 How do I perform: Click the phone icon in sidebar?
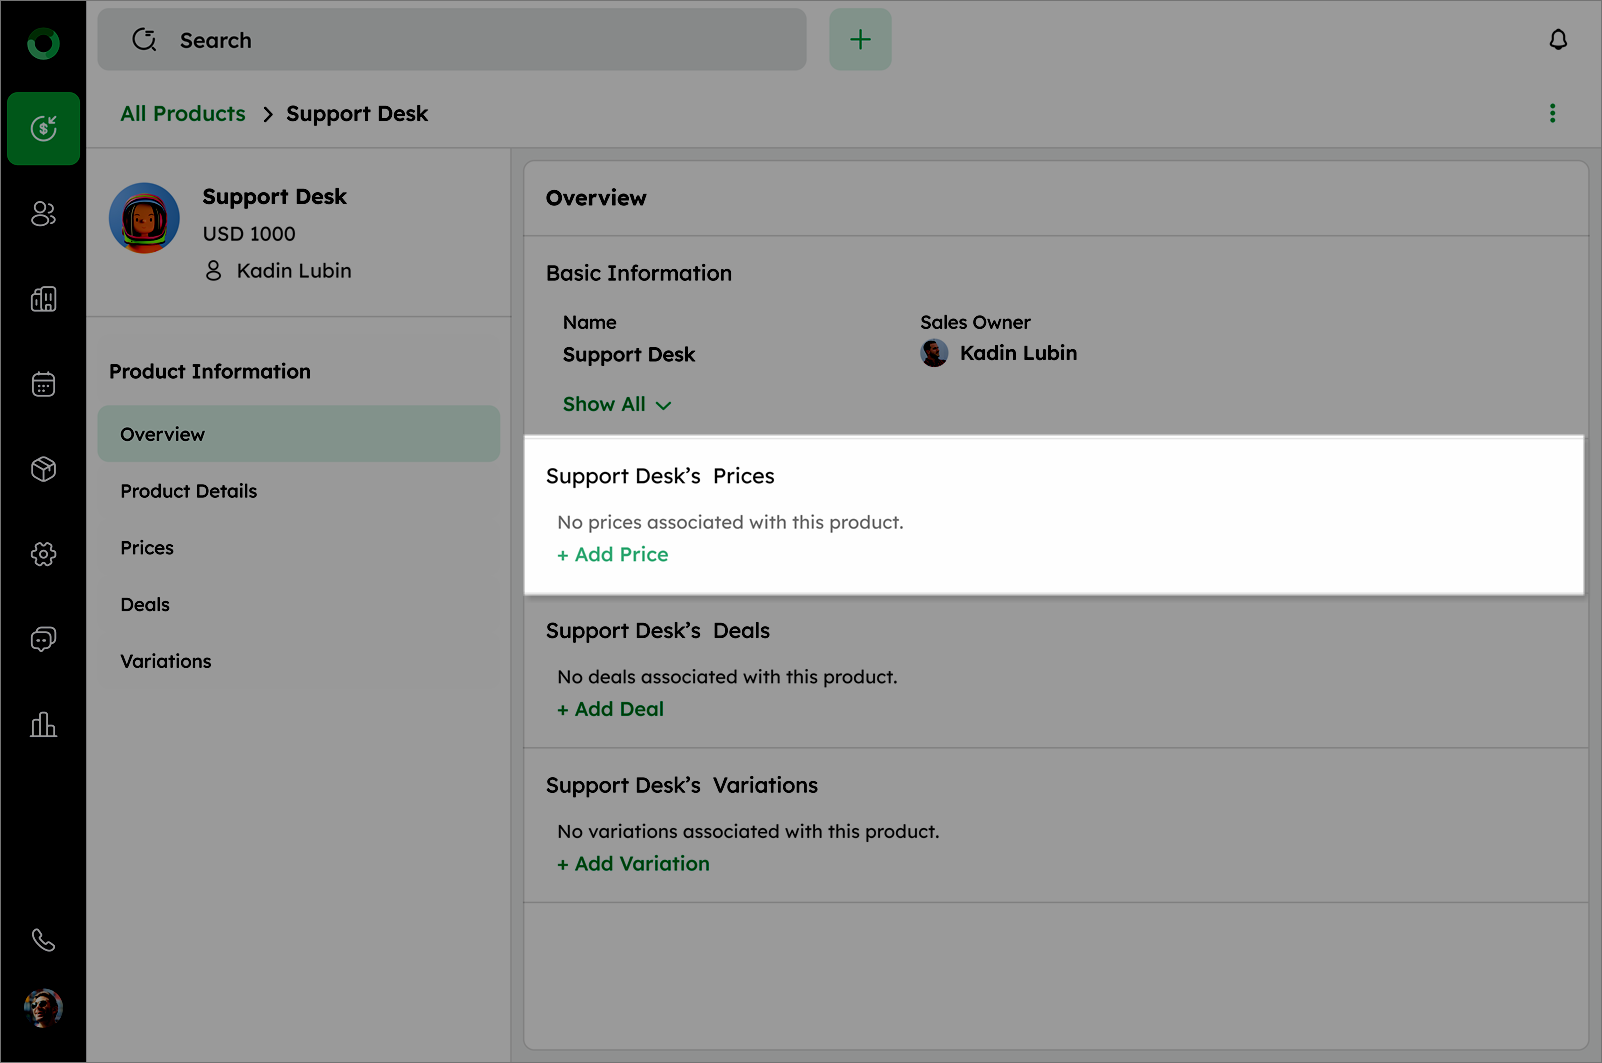pos(43,940)
